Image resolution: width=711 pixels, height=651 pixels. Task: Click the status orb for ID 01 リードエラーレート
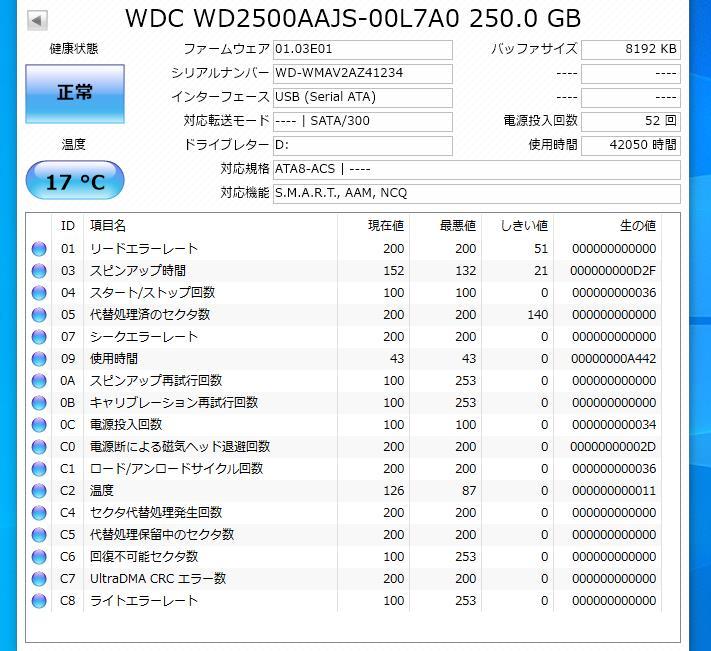tap(39, 249)
